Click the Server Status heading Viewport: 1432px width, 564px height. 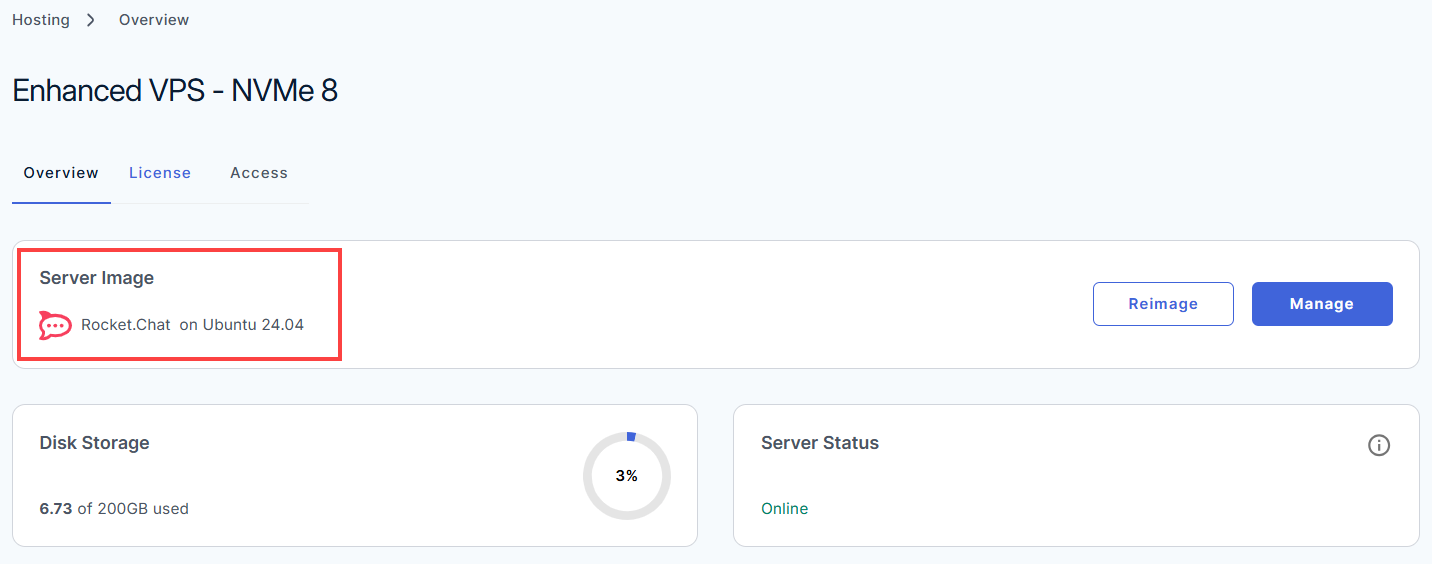pos(820,443)
